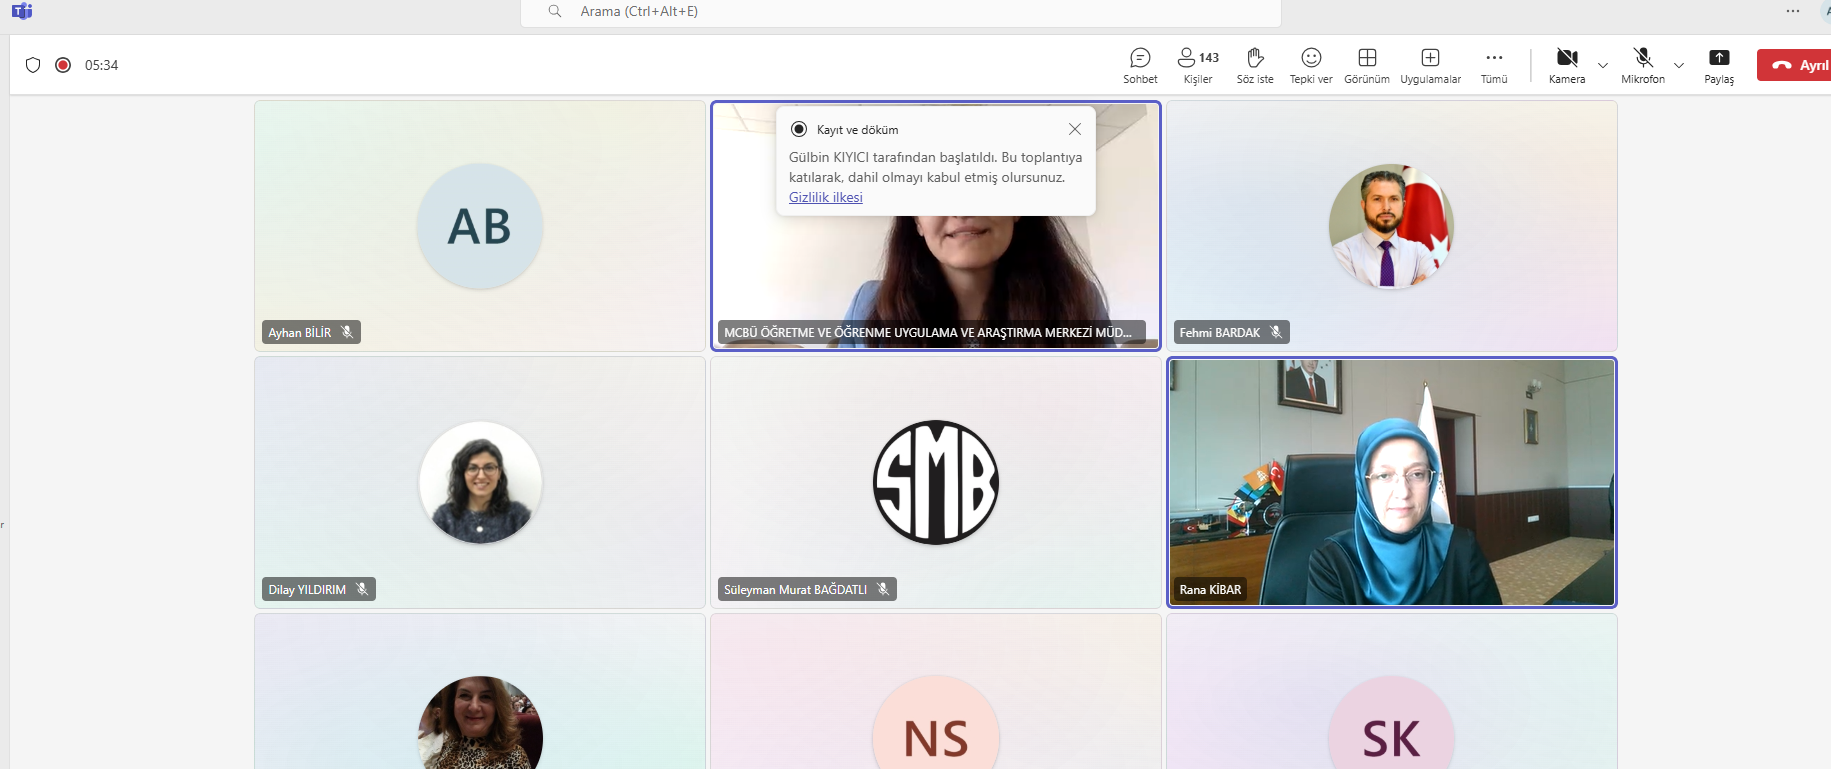Leave the meeting with Ayrıl

tap(1795, 65)
